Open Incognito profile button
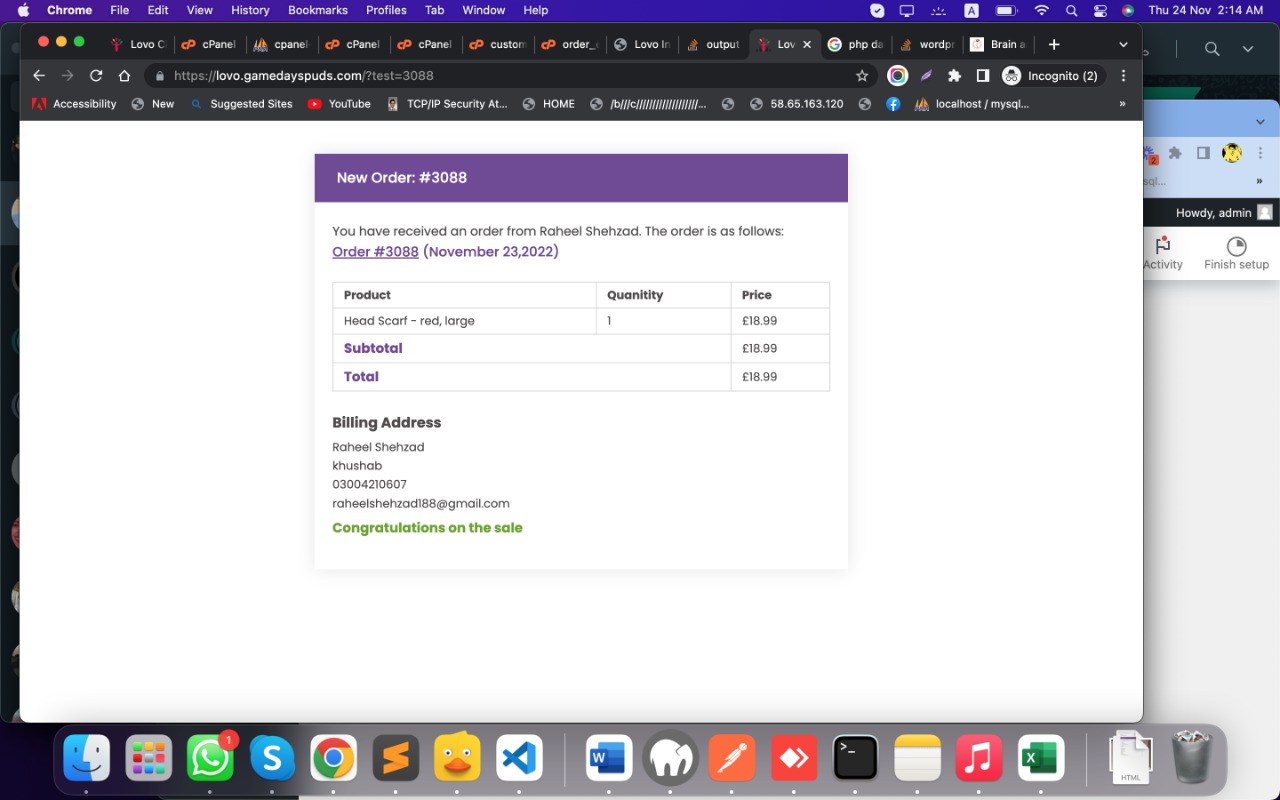Screen dimensions: 1280x800 [1050, 76]
